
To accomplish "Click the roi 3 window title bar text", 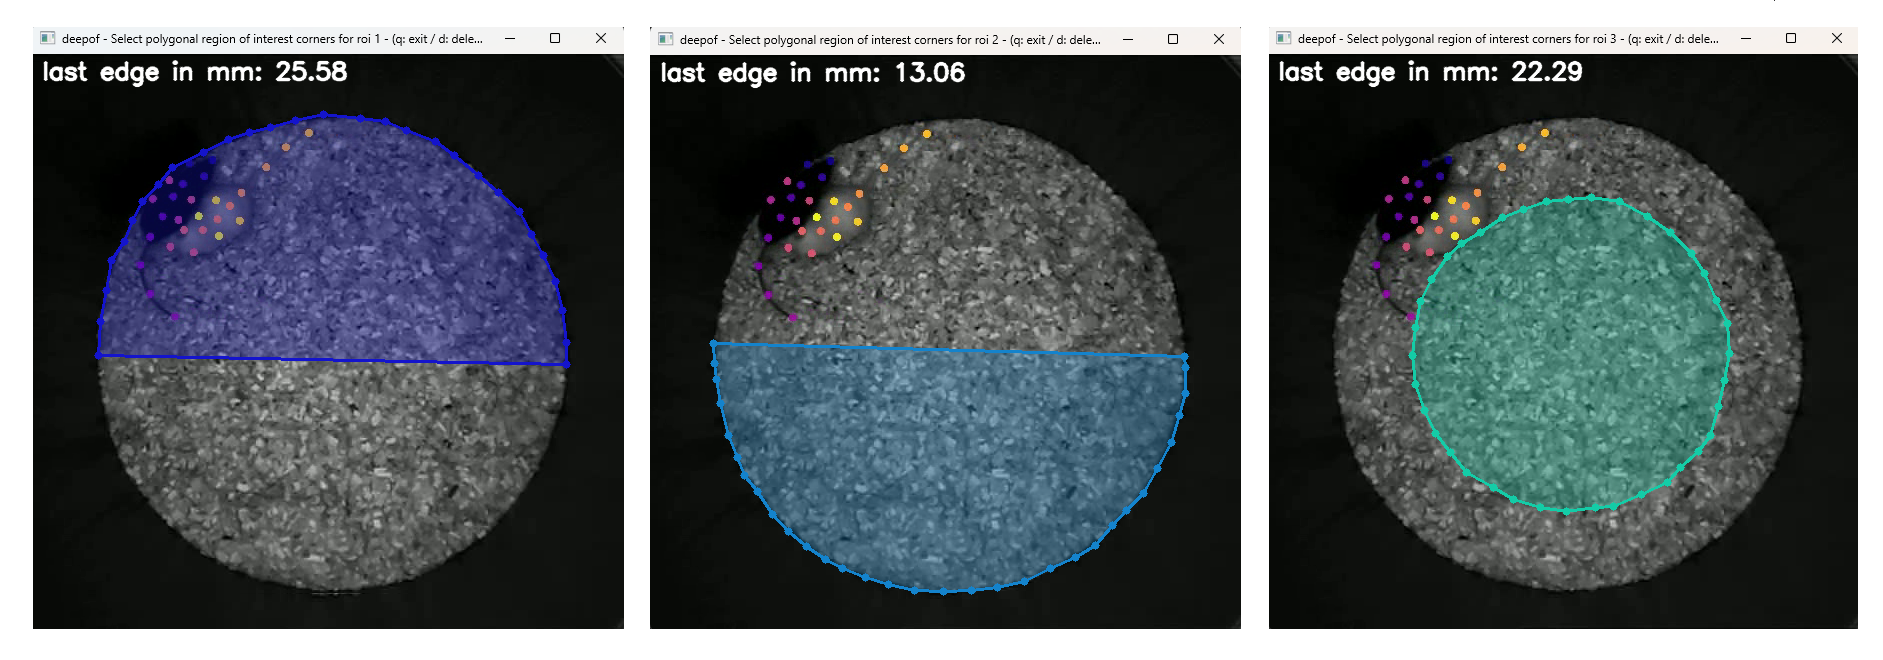I will (x=1508, y=39).
